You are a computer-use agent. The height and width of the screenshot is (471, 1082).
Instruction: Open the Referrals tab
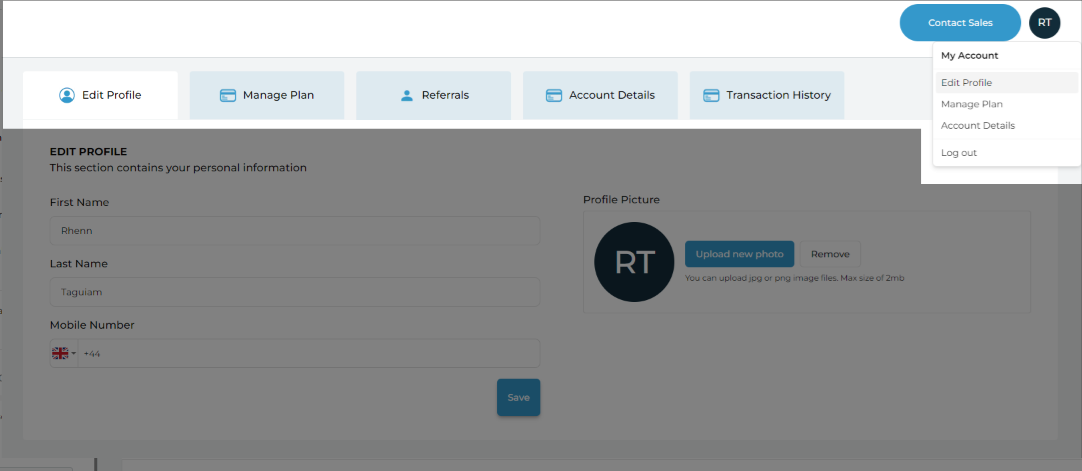(433, 95)
